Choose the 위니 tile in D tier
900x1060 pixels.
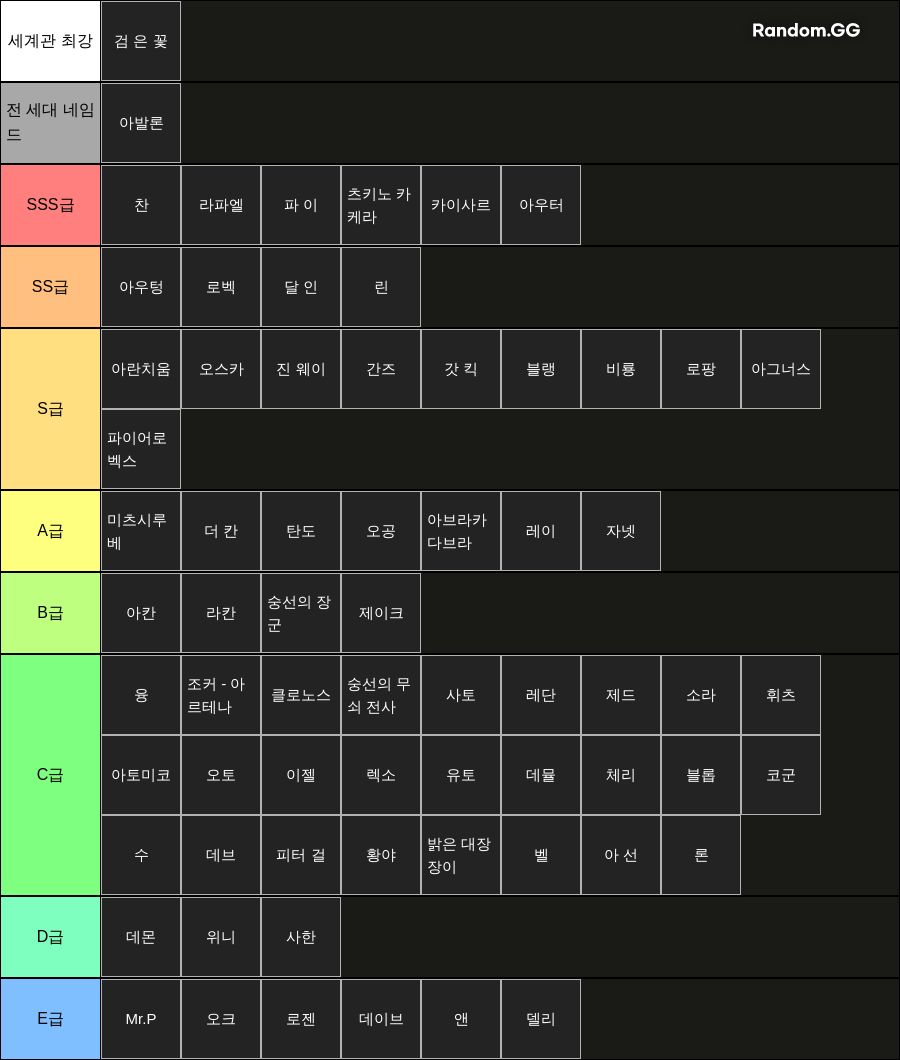220,937
